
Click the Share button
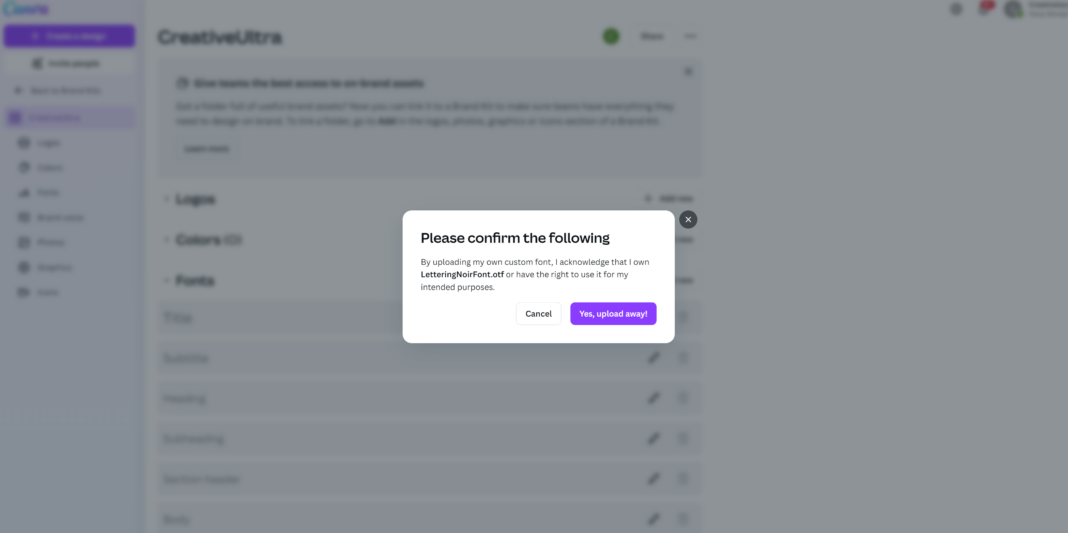pyautogui.click(x=652, y=37)
